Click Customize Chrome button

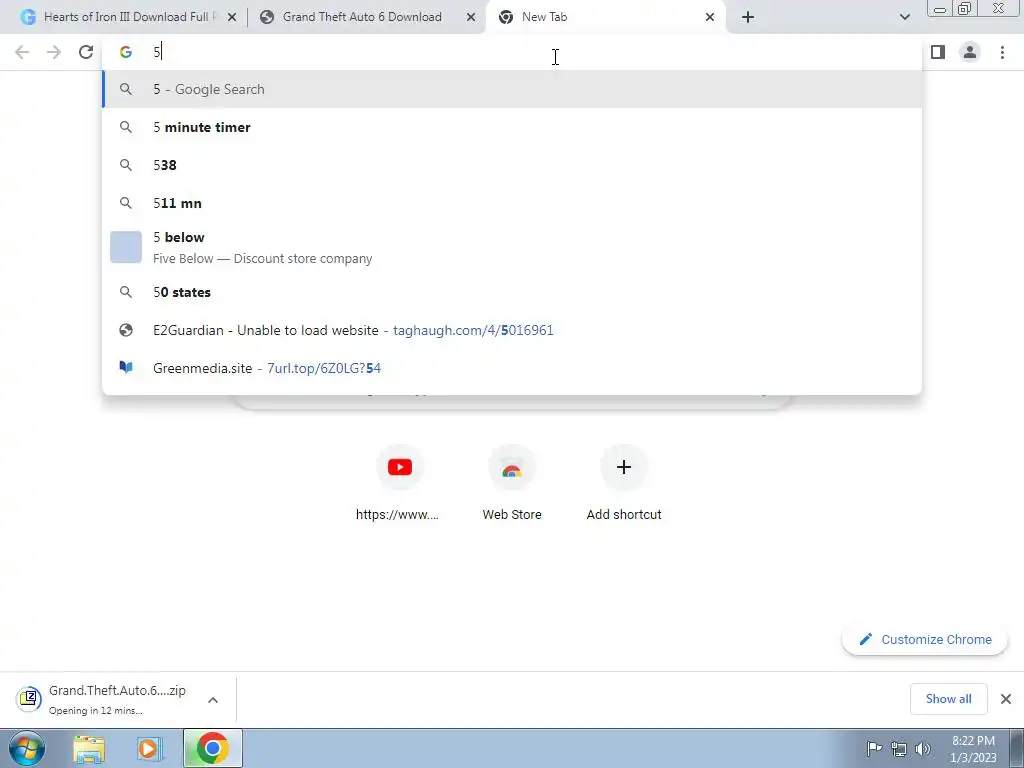pos(925,639)
